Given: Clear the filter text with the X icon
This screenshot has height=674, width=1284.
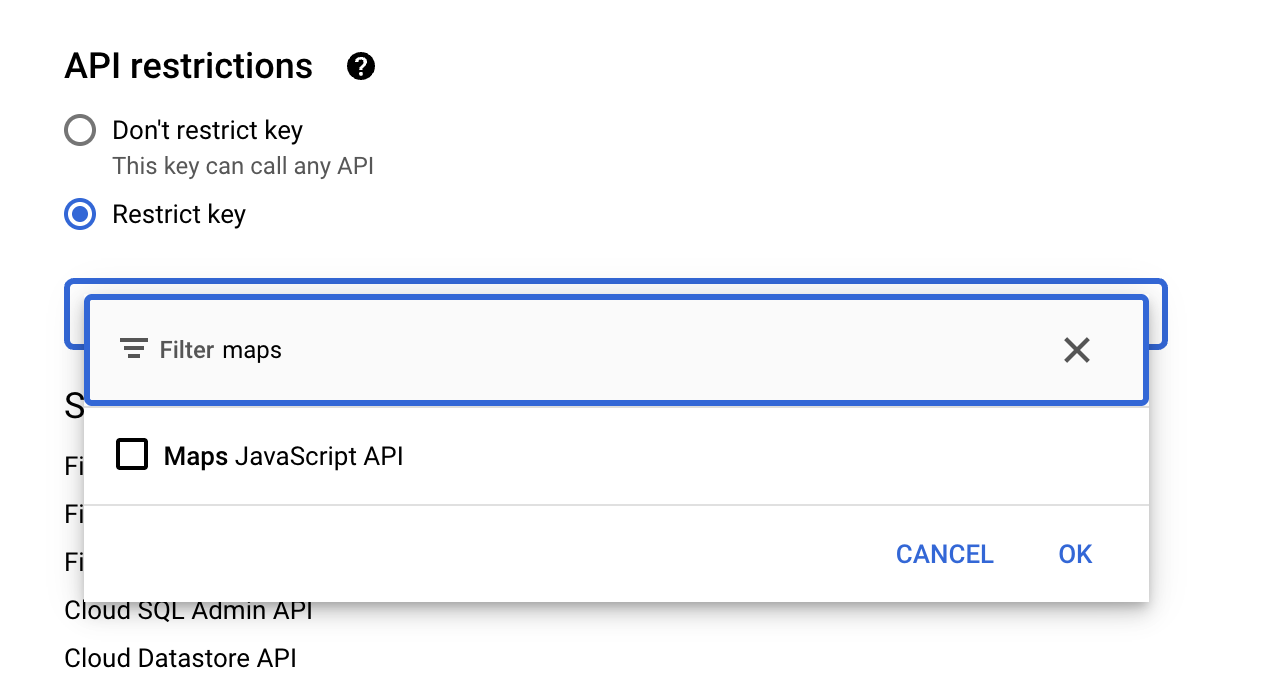Looking at the screenshot, I should pyautogui.click(x=1076, y=350).
